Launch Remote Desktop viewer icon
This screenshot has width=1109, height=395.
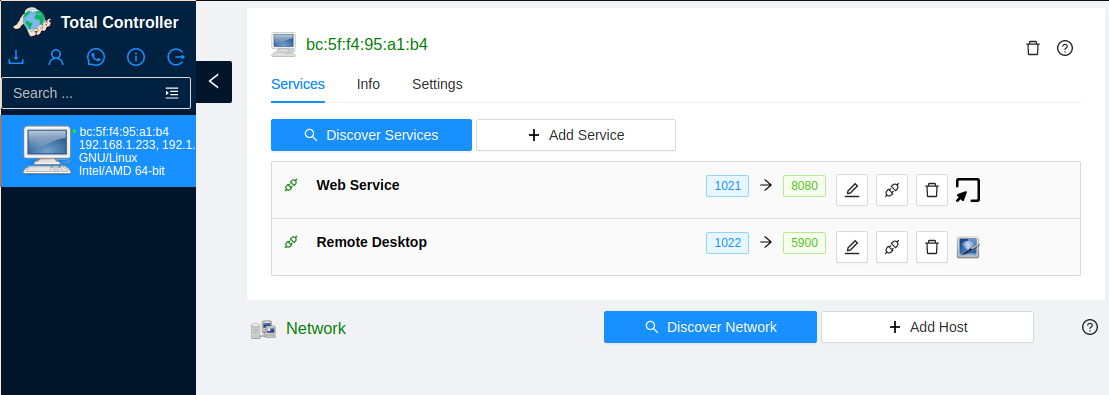tap(968, 247)
